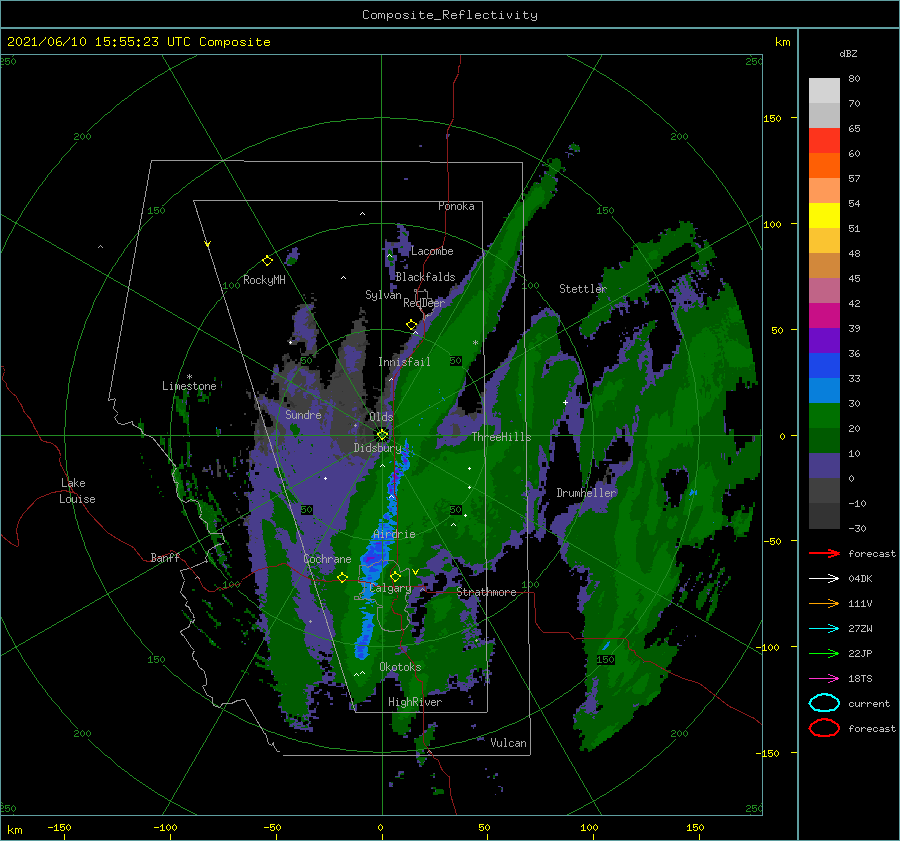Click the dBZ legend heading

coord(848,53)
